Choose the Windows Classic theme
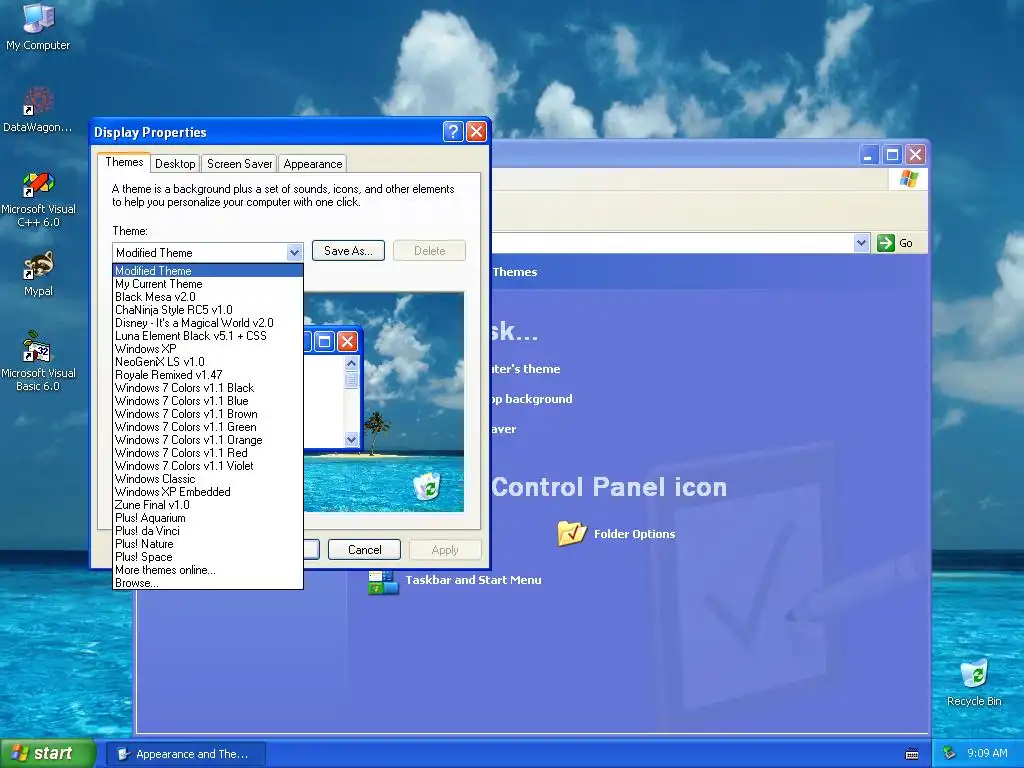This screenshot has height=768, width=1024. [208, 479]
